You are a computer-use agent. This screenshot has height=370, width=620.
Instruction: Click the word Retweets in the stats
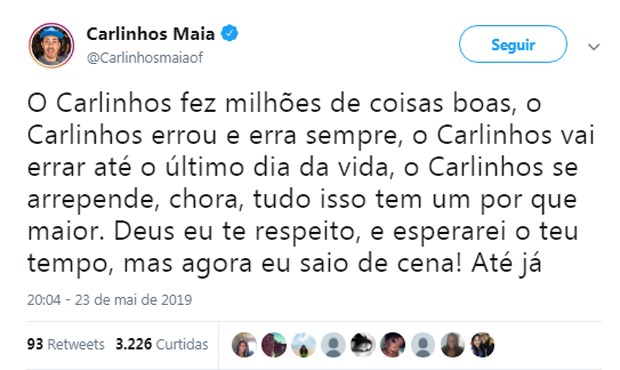[x=76, y=344]
